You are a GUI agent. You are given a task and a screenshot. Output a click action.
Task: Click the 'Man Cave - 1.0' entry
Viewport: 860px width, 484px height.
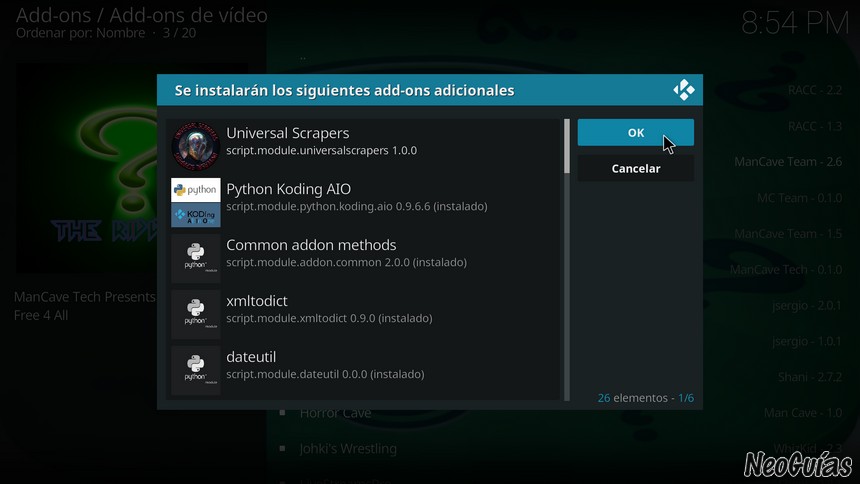pos(803,413)
